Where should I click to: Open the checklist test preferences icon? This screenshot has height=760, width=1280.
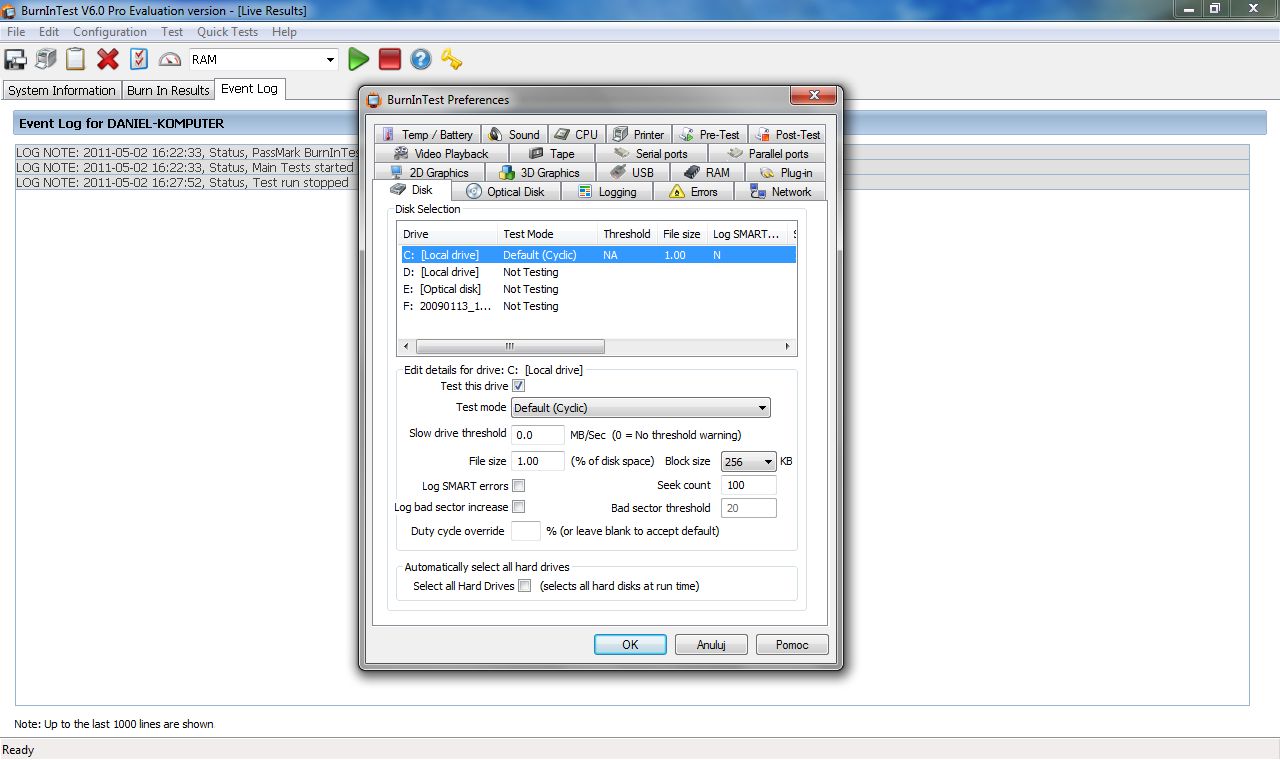pyautogui.click(x=139, y=59)
